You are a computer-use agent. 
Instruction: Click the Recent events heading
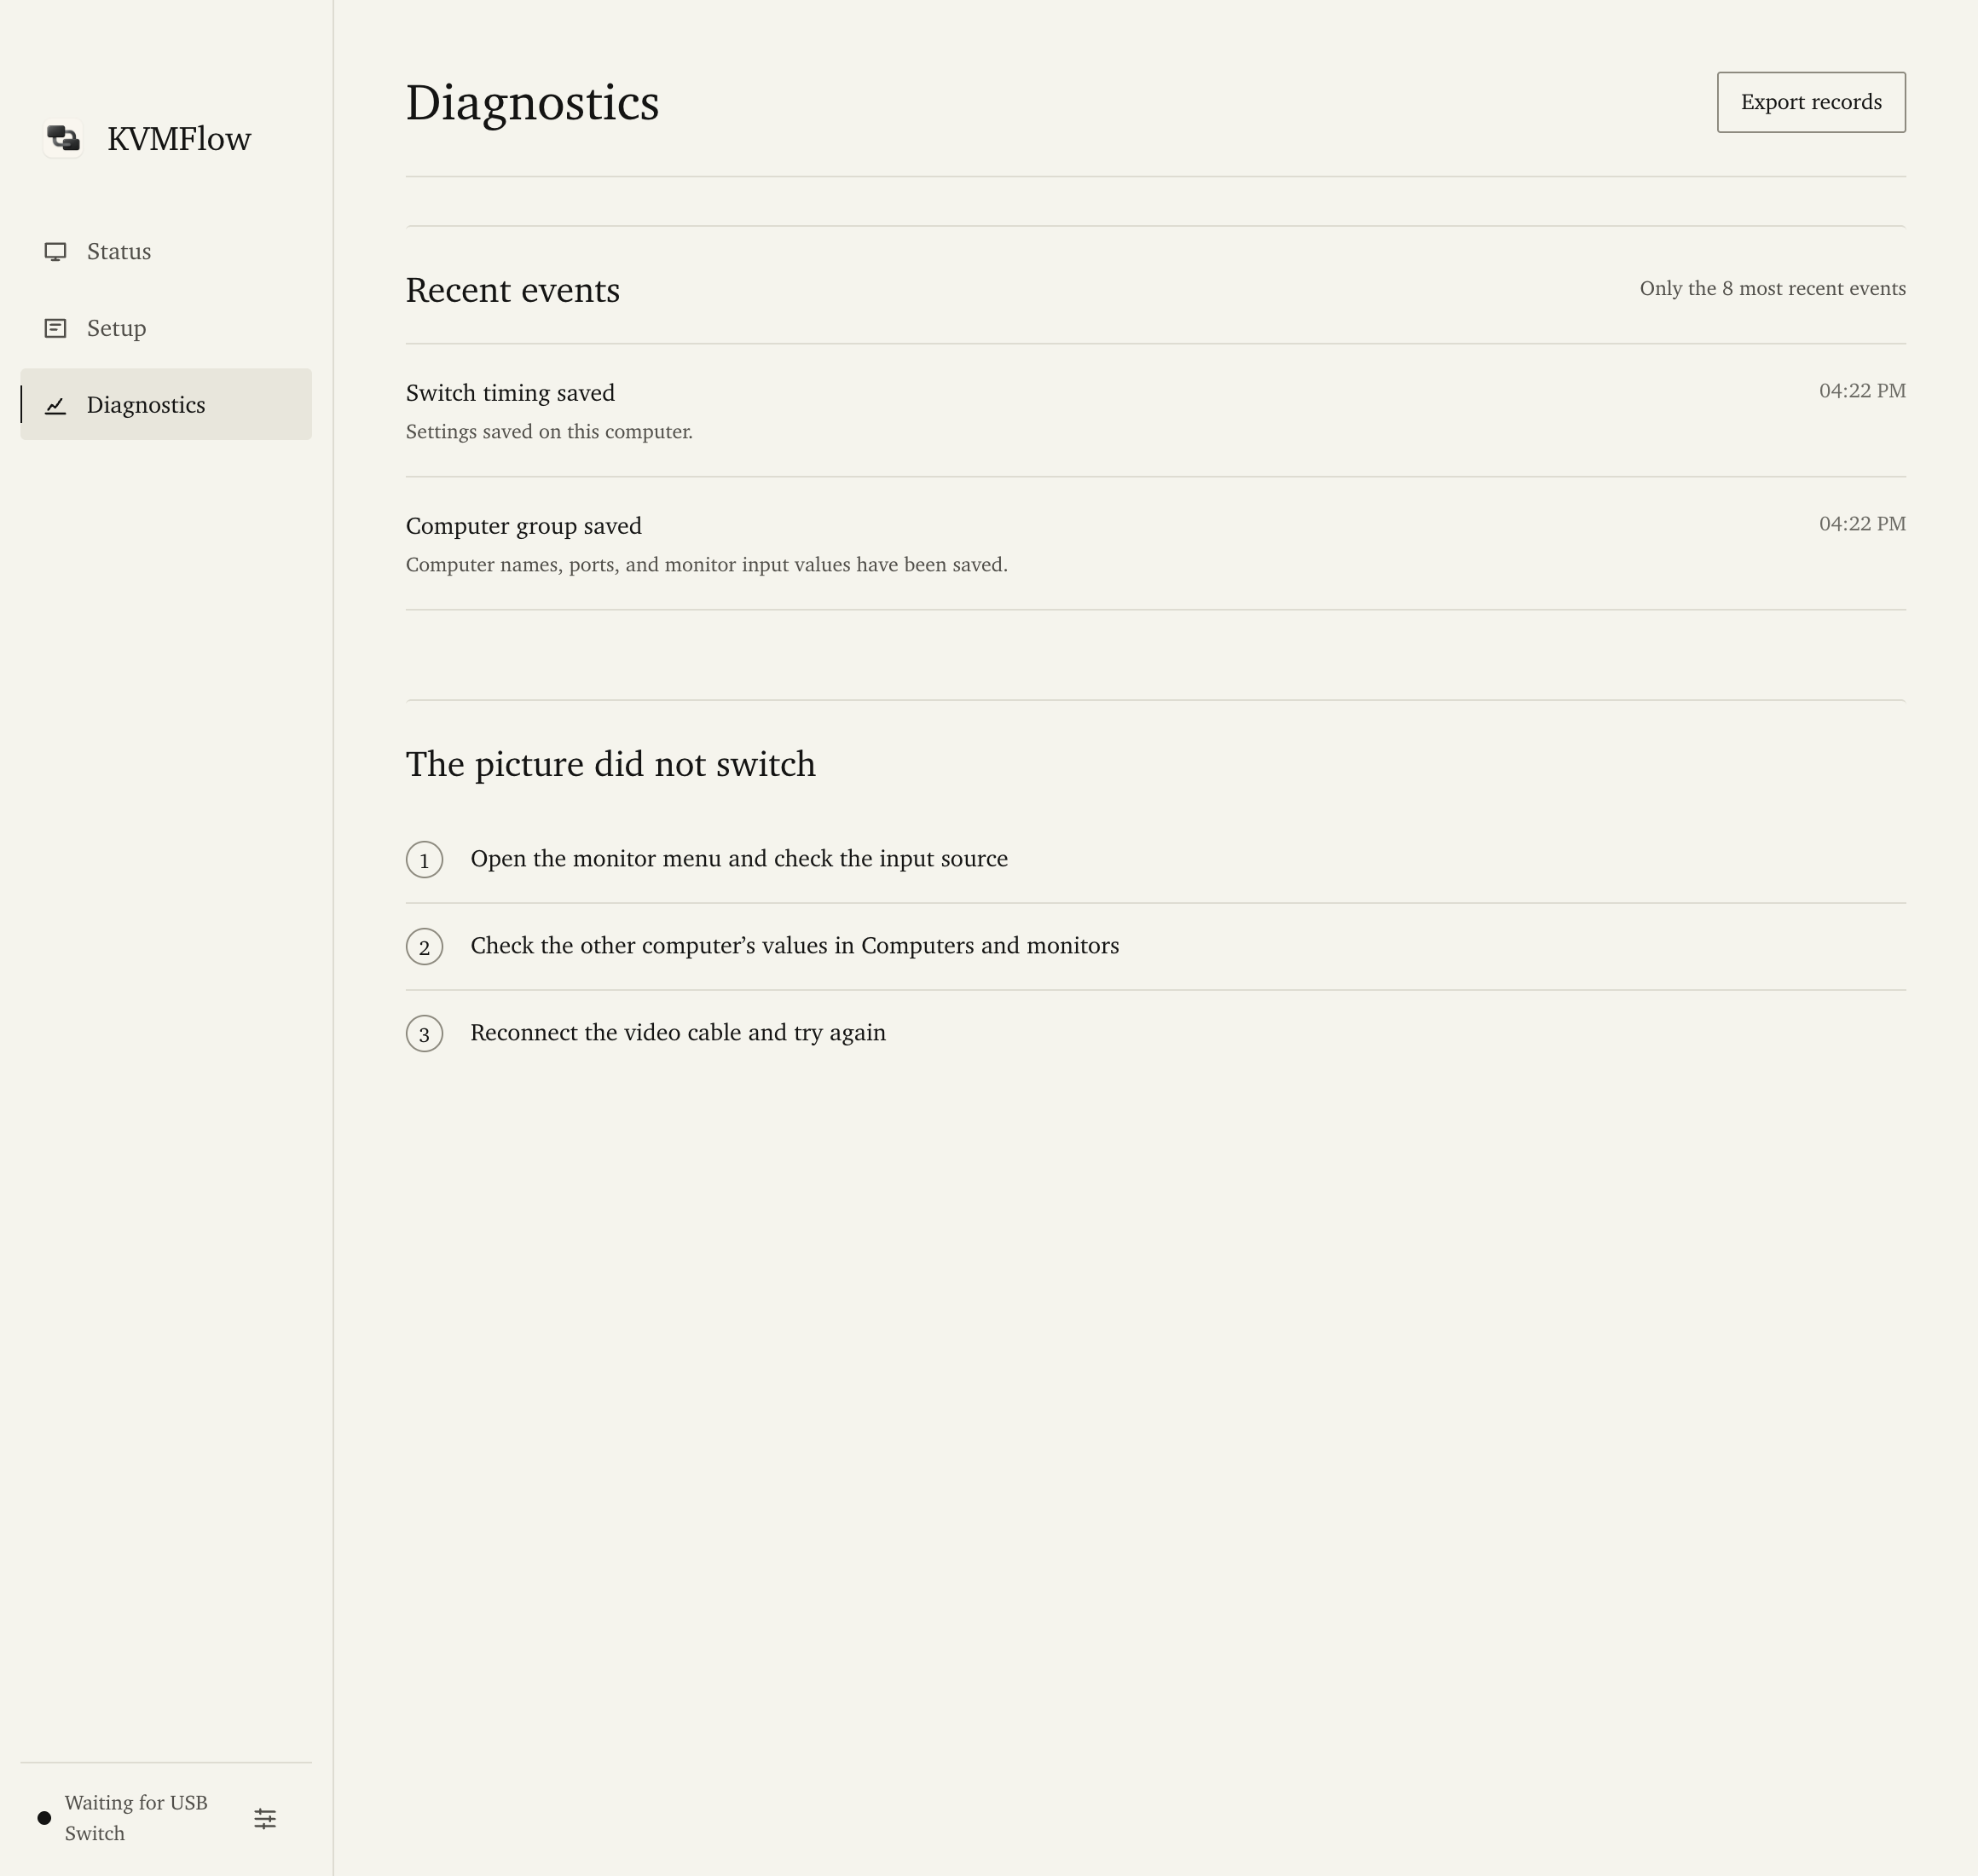point(513,290)
